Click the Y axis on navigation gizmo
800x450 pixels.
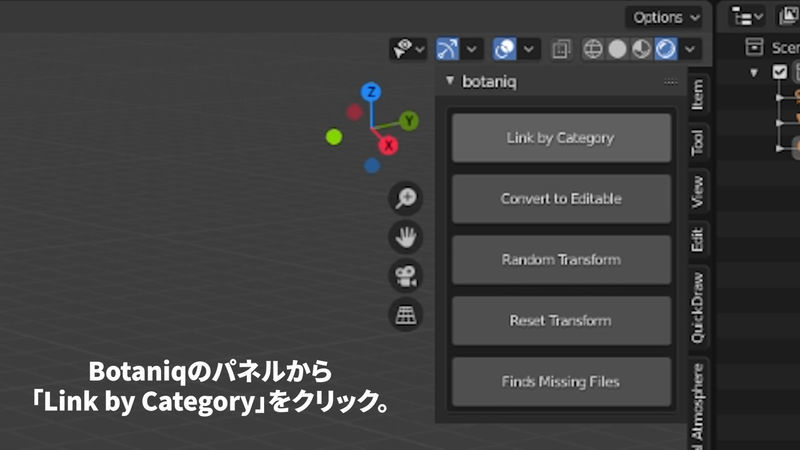point(409,121)
